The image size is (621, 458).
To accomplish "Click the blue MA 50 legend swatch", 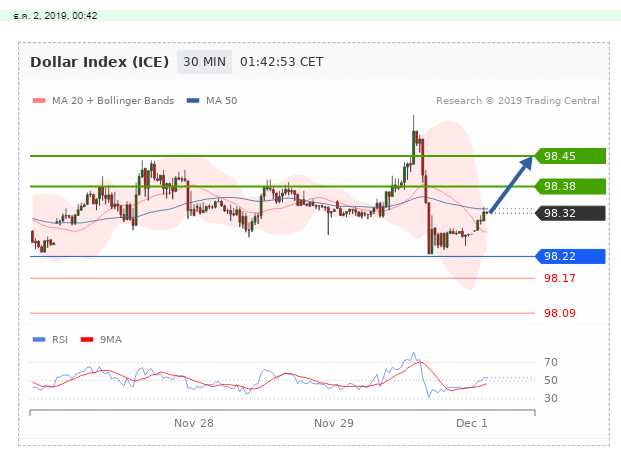I will pos(193,101).
